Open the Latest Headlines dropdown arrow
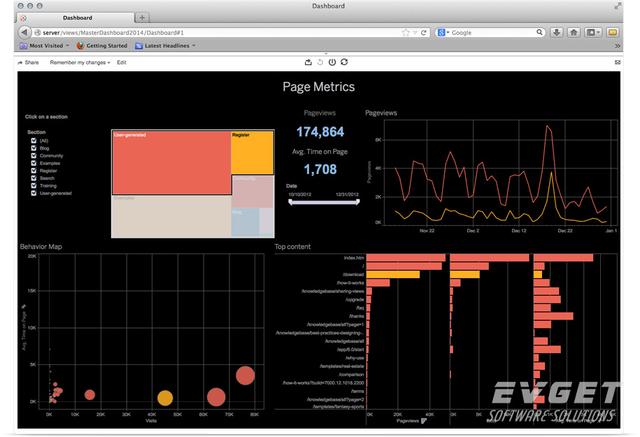 tap(193, 46)
